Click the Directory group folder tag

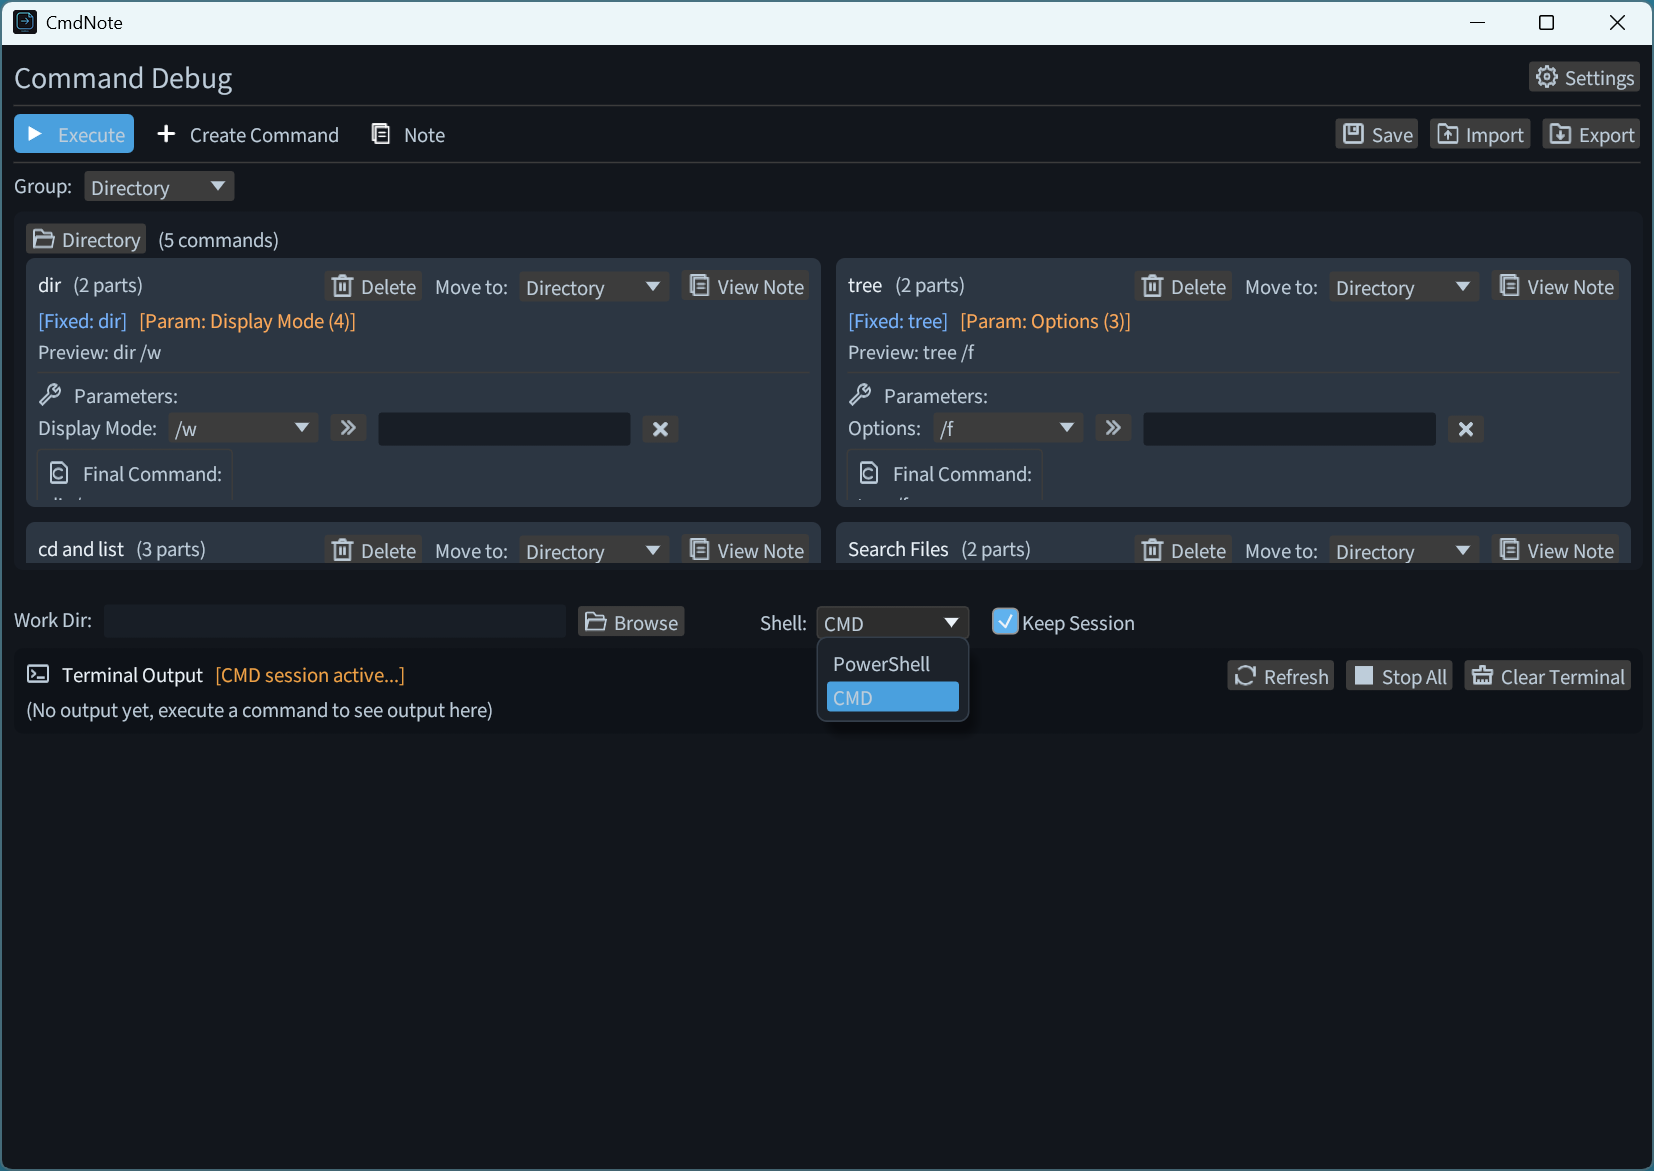click(86, 240)
